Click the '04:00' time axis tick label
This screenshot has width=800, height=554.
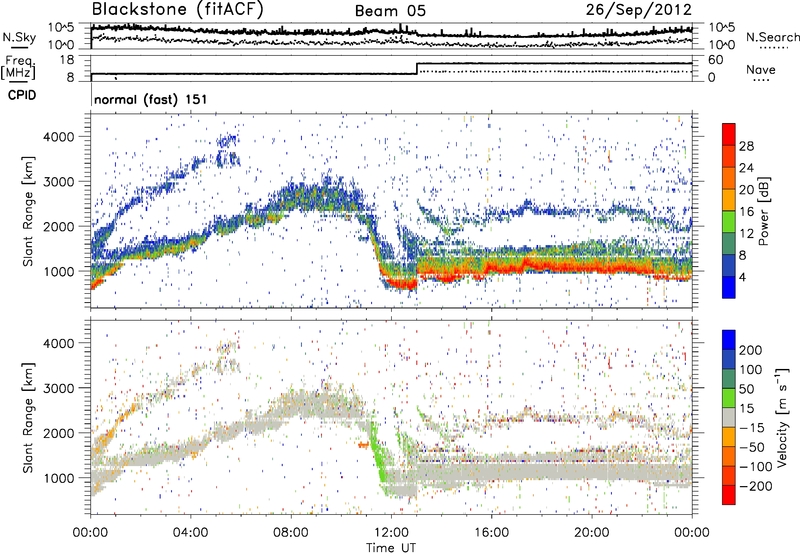190,533
